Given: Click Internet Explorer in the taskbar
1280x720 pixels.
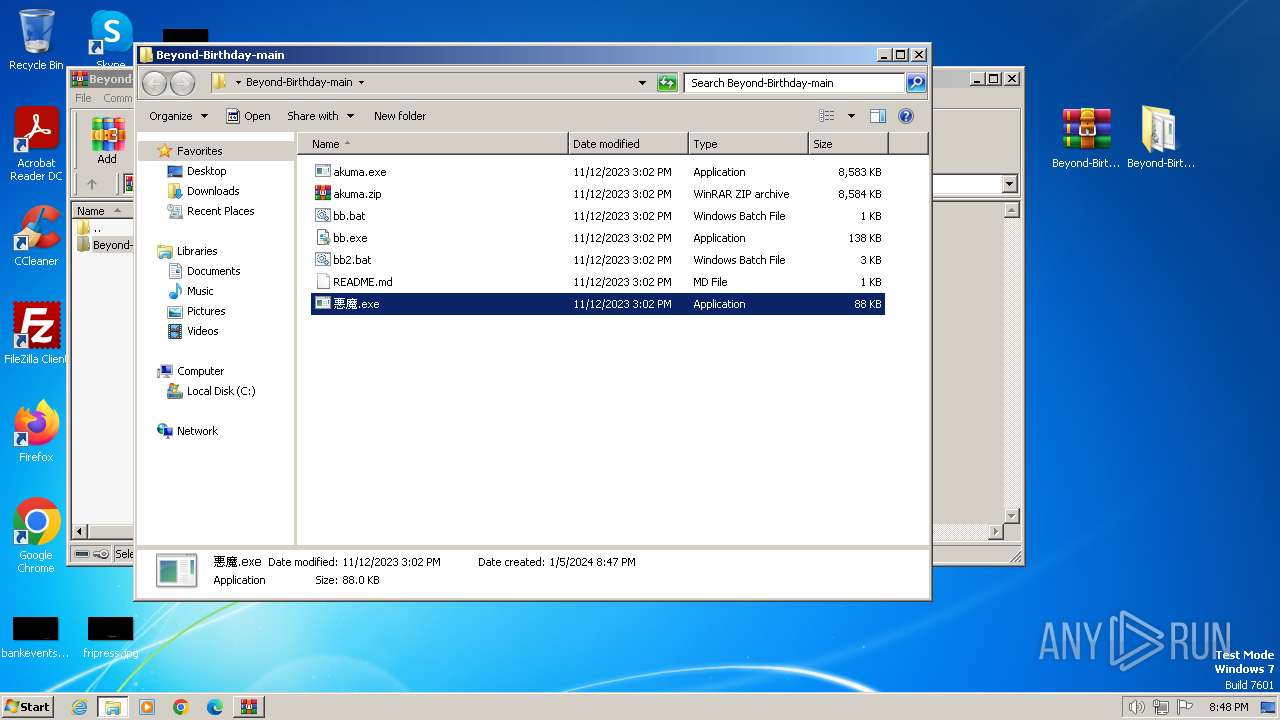Looking at the screenshot, I should pyautogui.click(x=79, y=707).
